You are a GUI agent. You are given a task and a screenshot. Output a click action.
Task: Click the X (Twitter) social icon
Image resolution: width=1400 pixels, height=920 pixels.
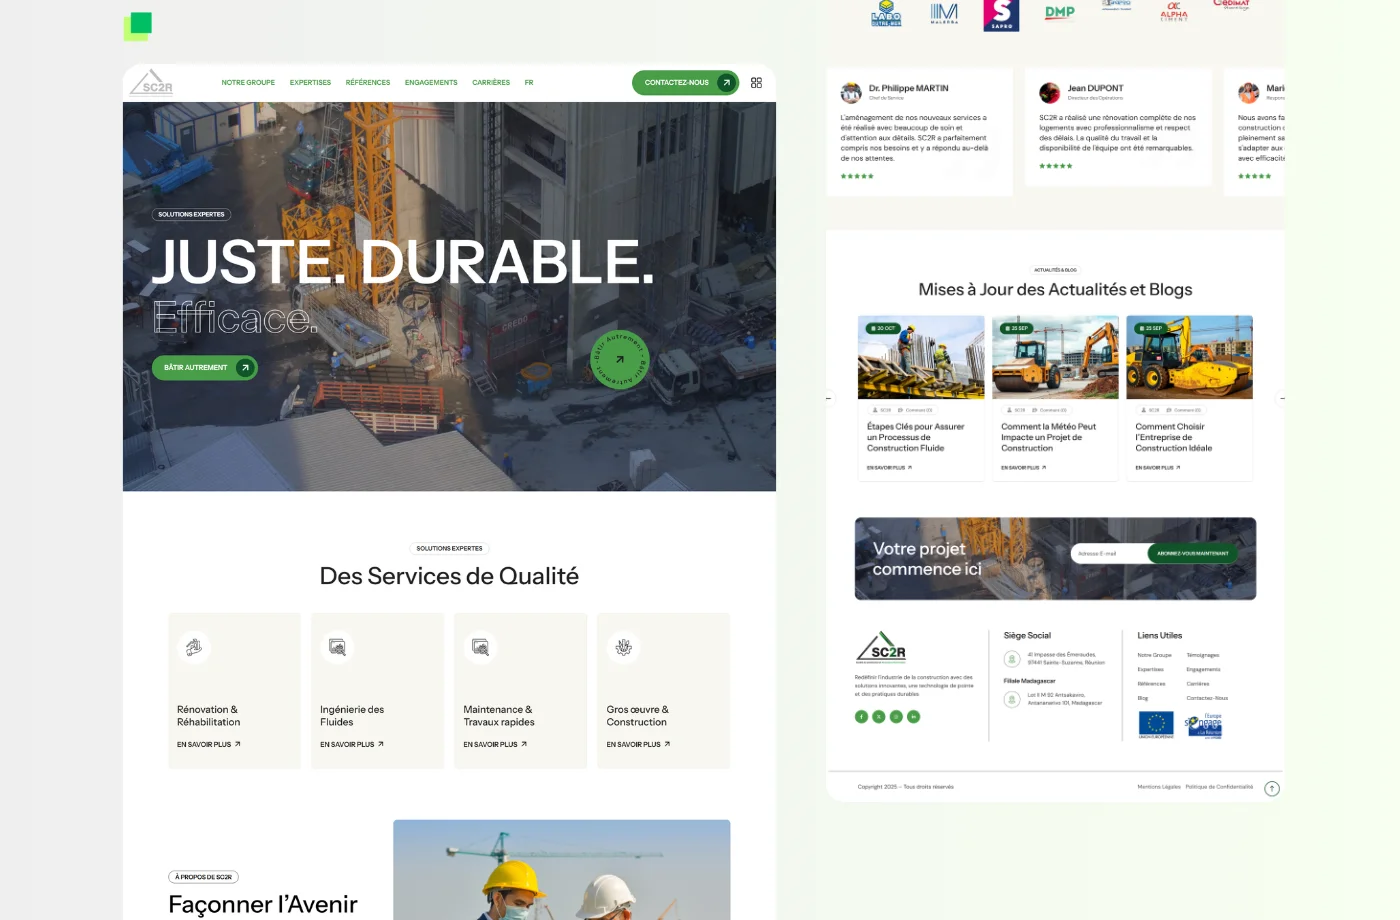click(879, 716)
